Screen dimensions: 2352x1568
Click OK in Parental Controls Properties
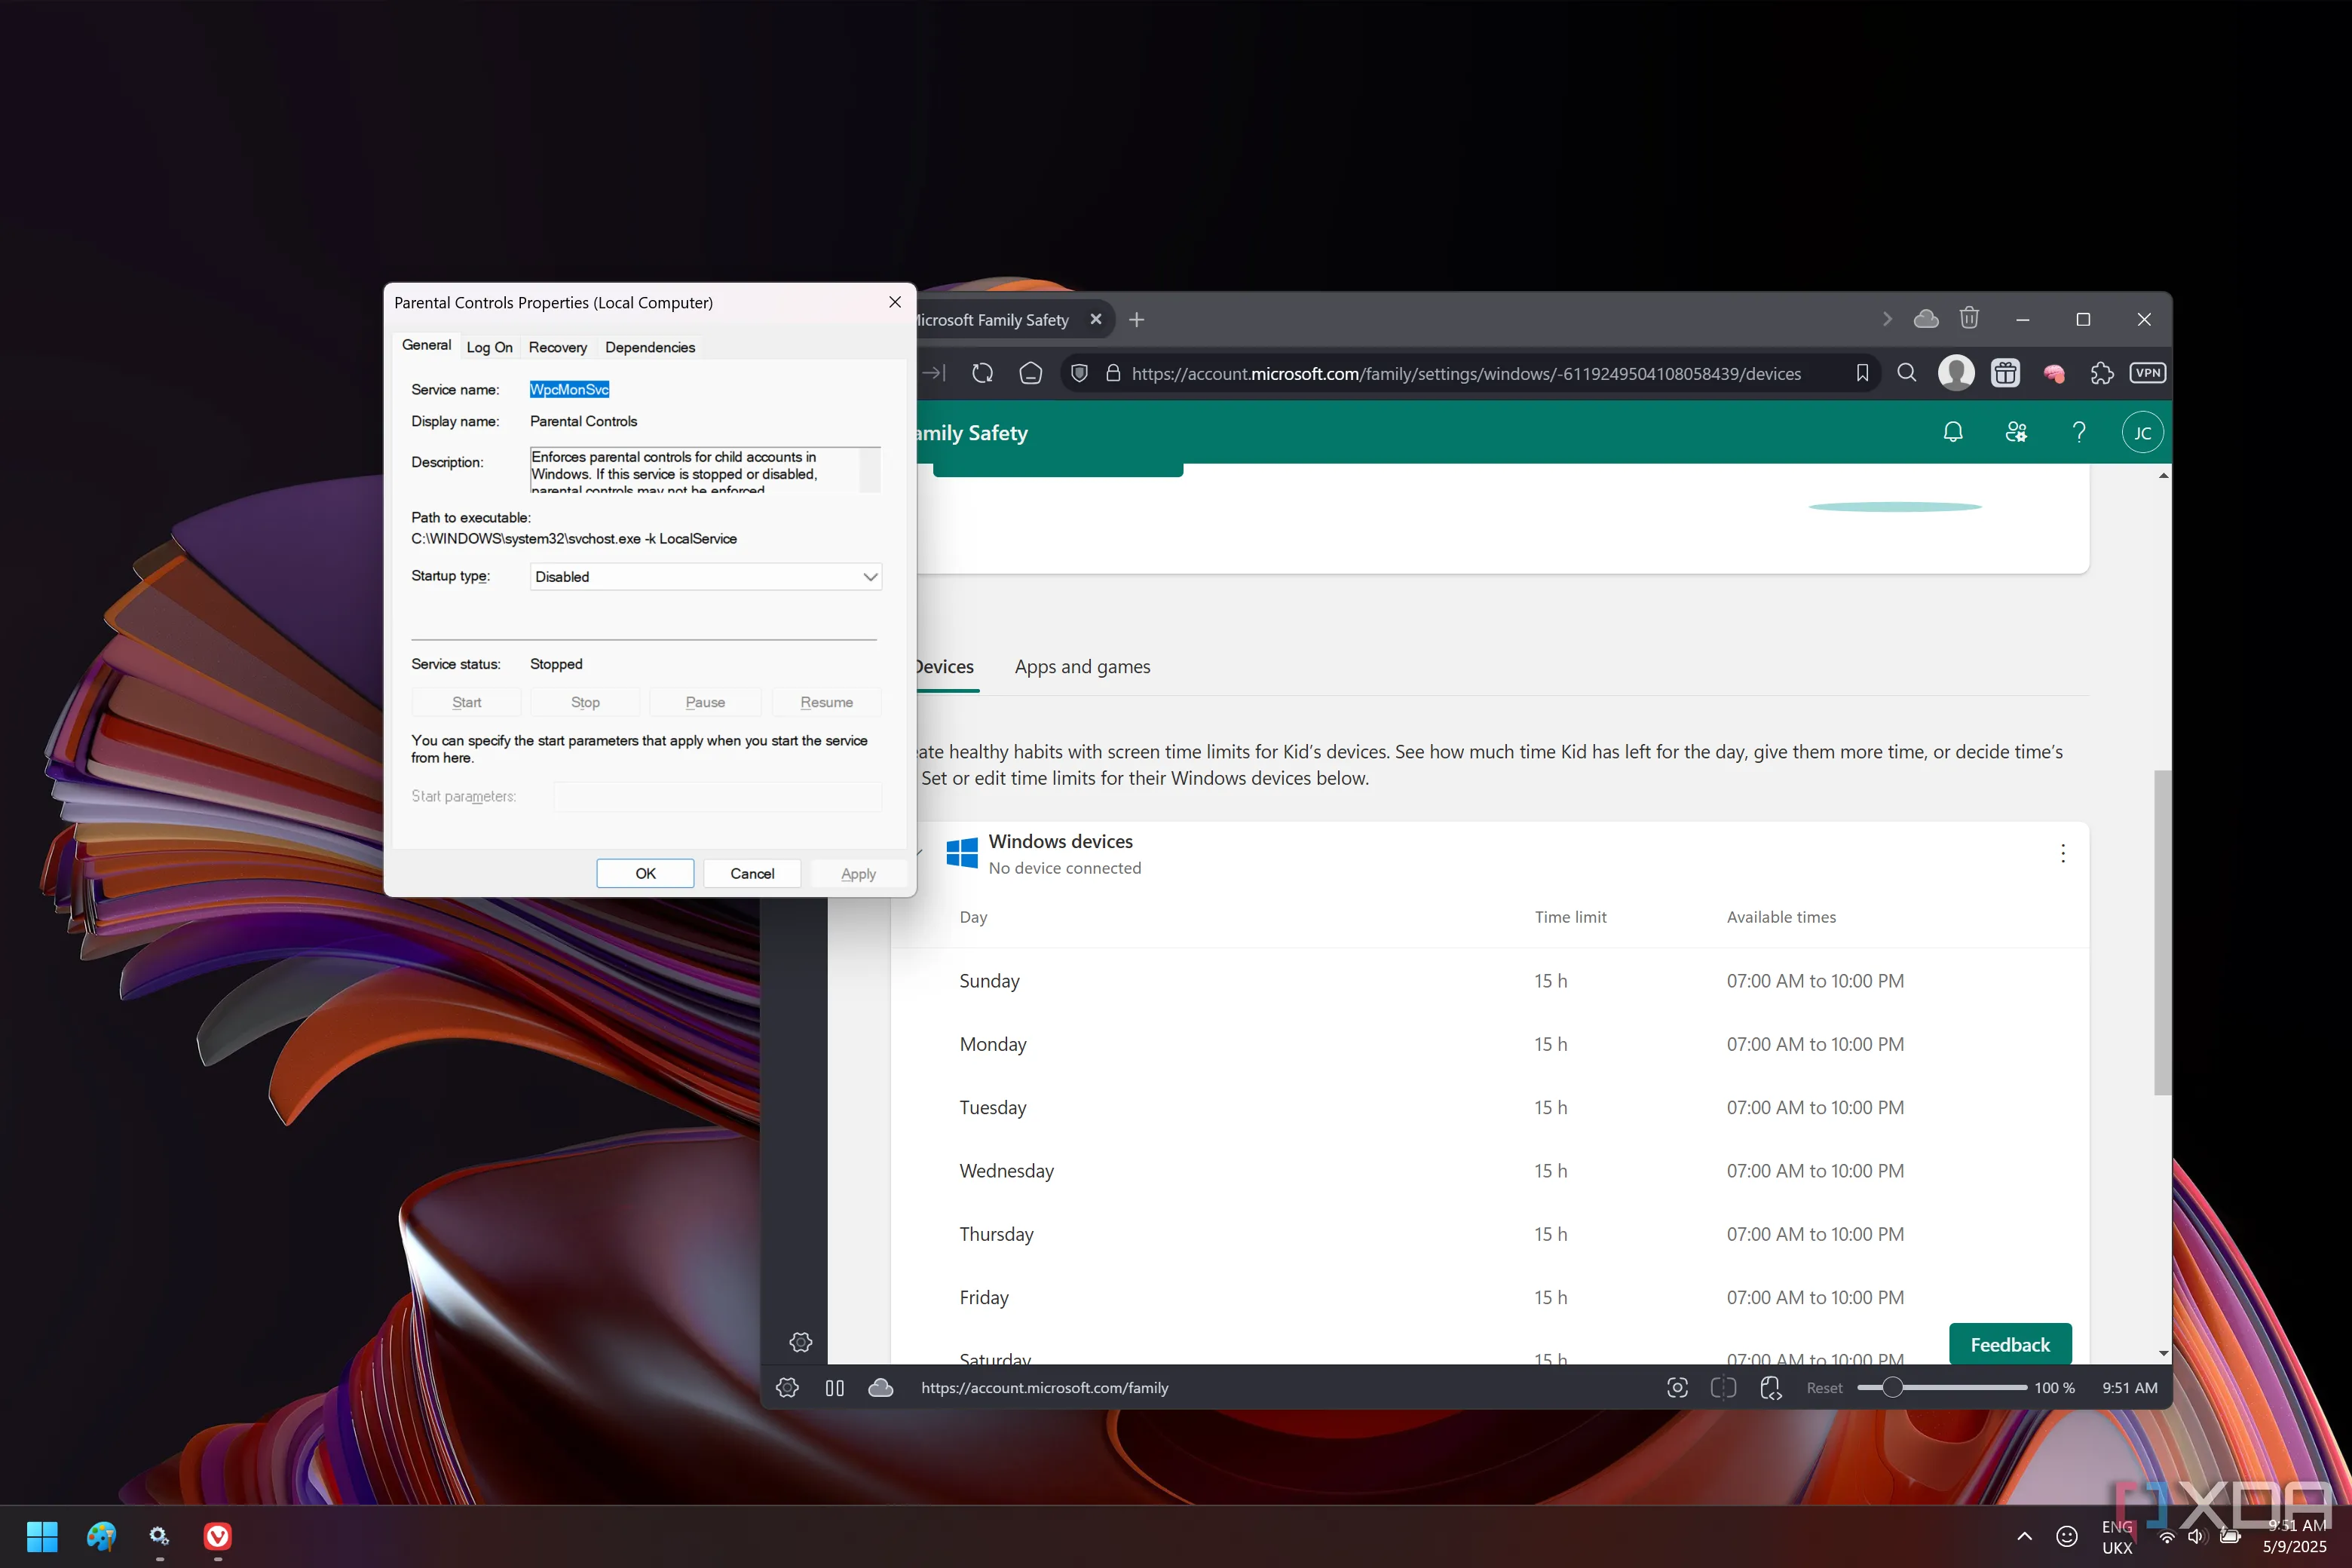tap(645, 873)
